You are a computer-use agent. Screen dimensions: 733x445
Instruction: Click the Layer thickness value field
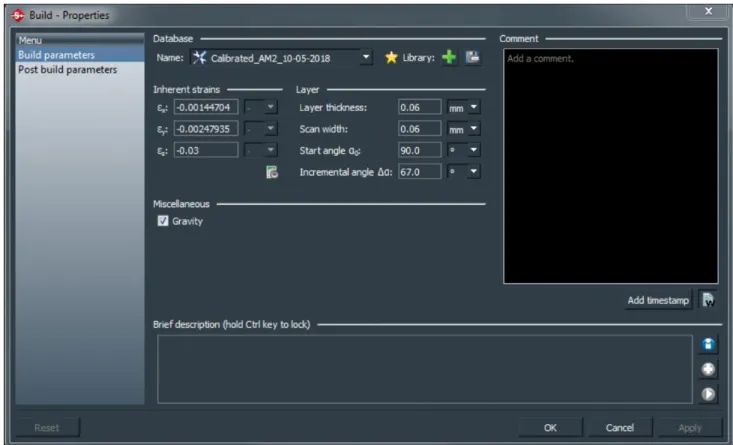pos(419,108)
